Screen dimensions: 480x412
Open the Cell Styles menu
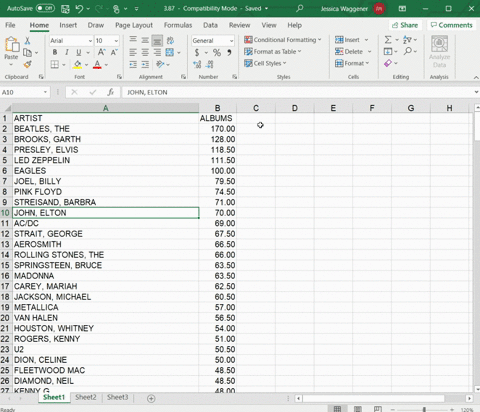point(265,63)
